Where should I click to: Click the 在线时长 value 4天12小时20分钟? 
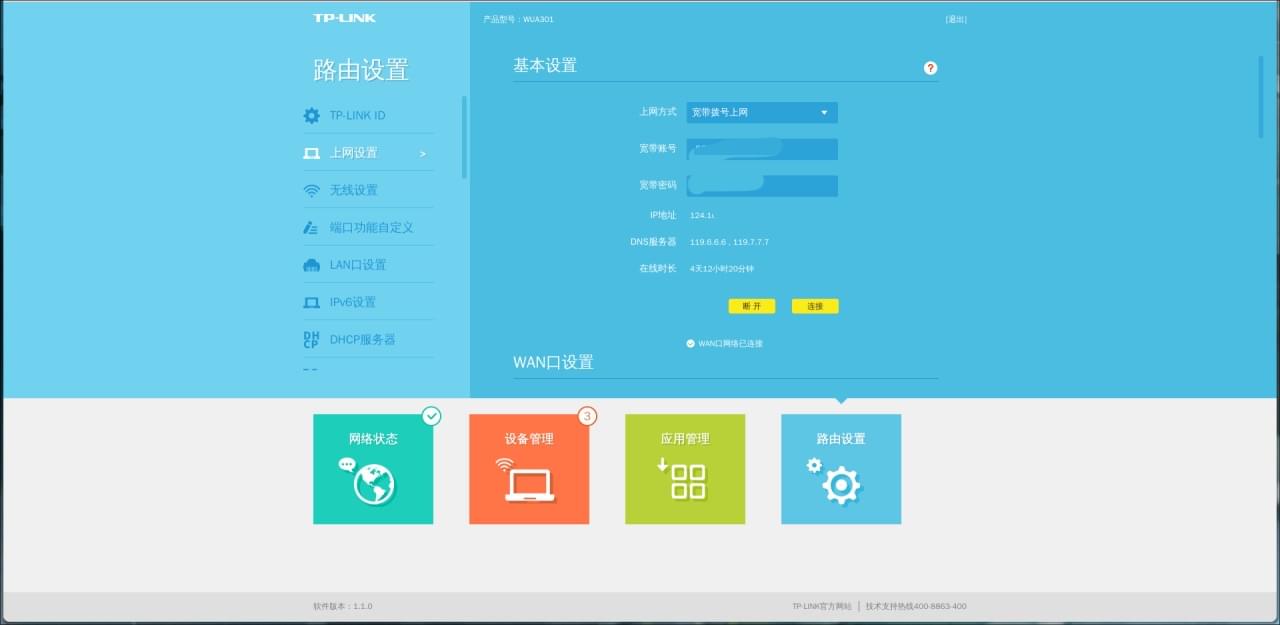coord(723,269)
